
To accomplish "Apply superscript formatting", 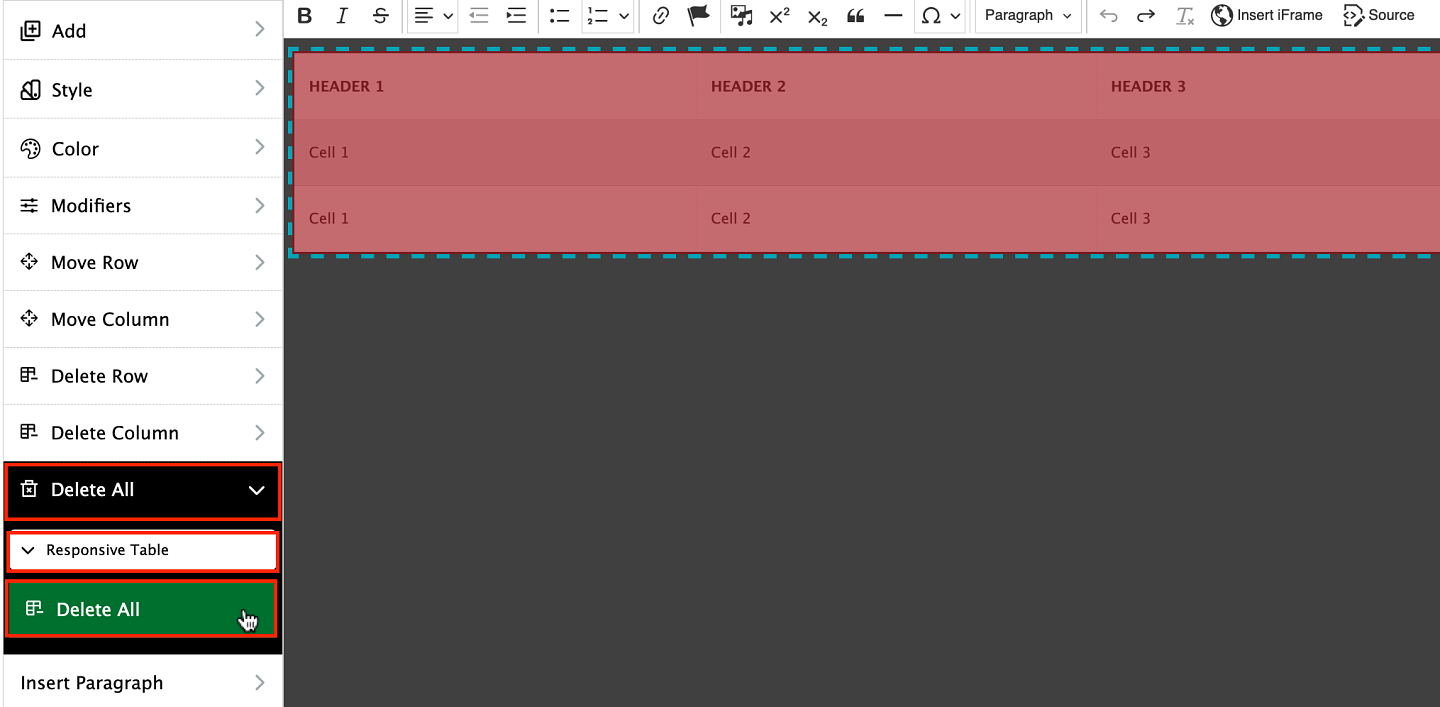I will [779, 16].
